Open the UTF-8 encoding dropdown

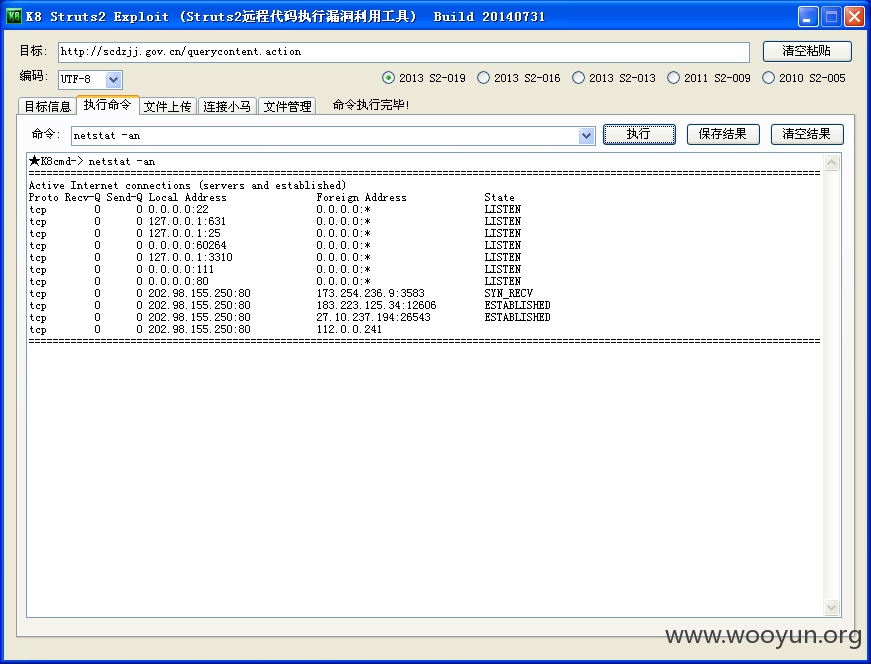(x=113, y=79)
